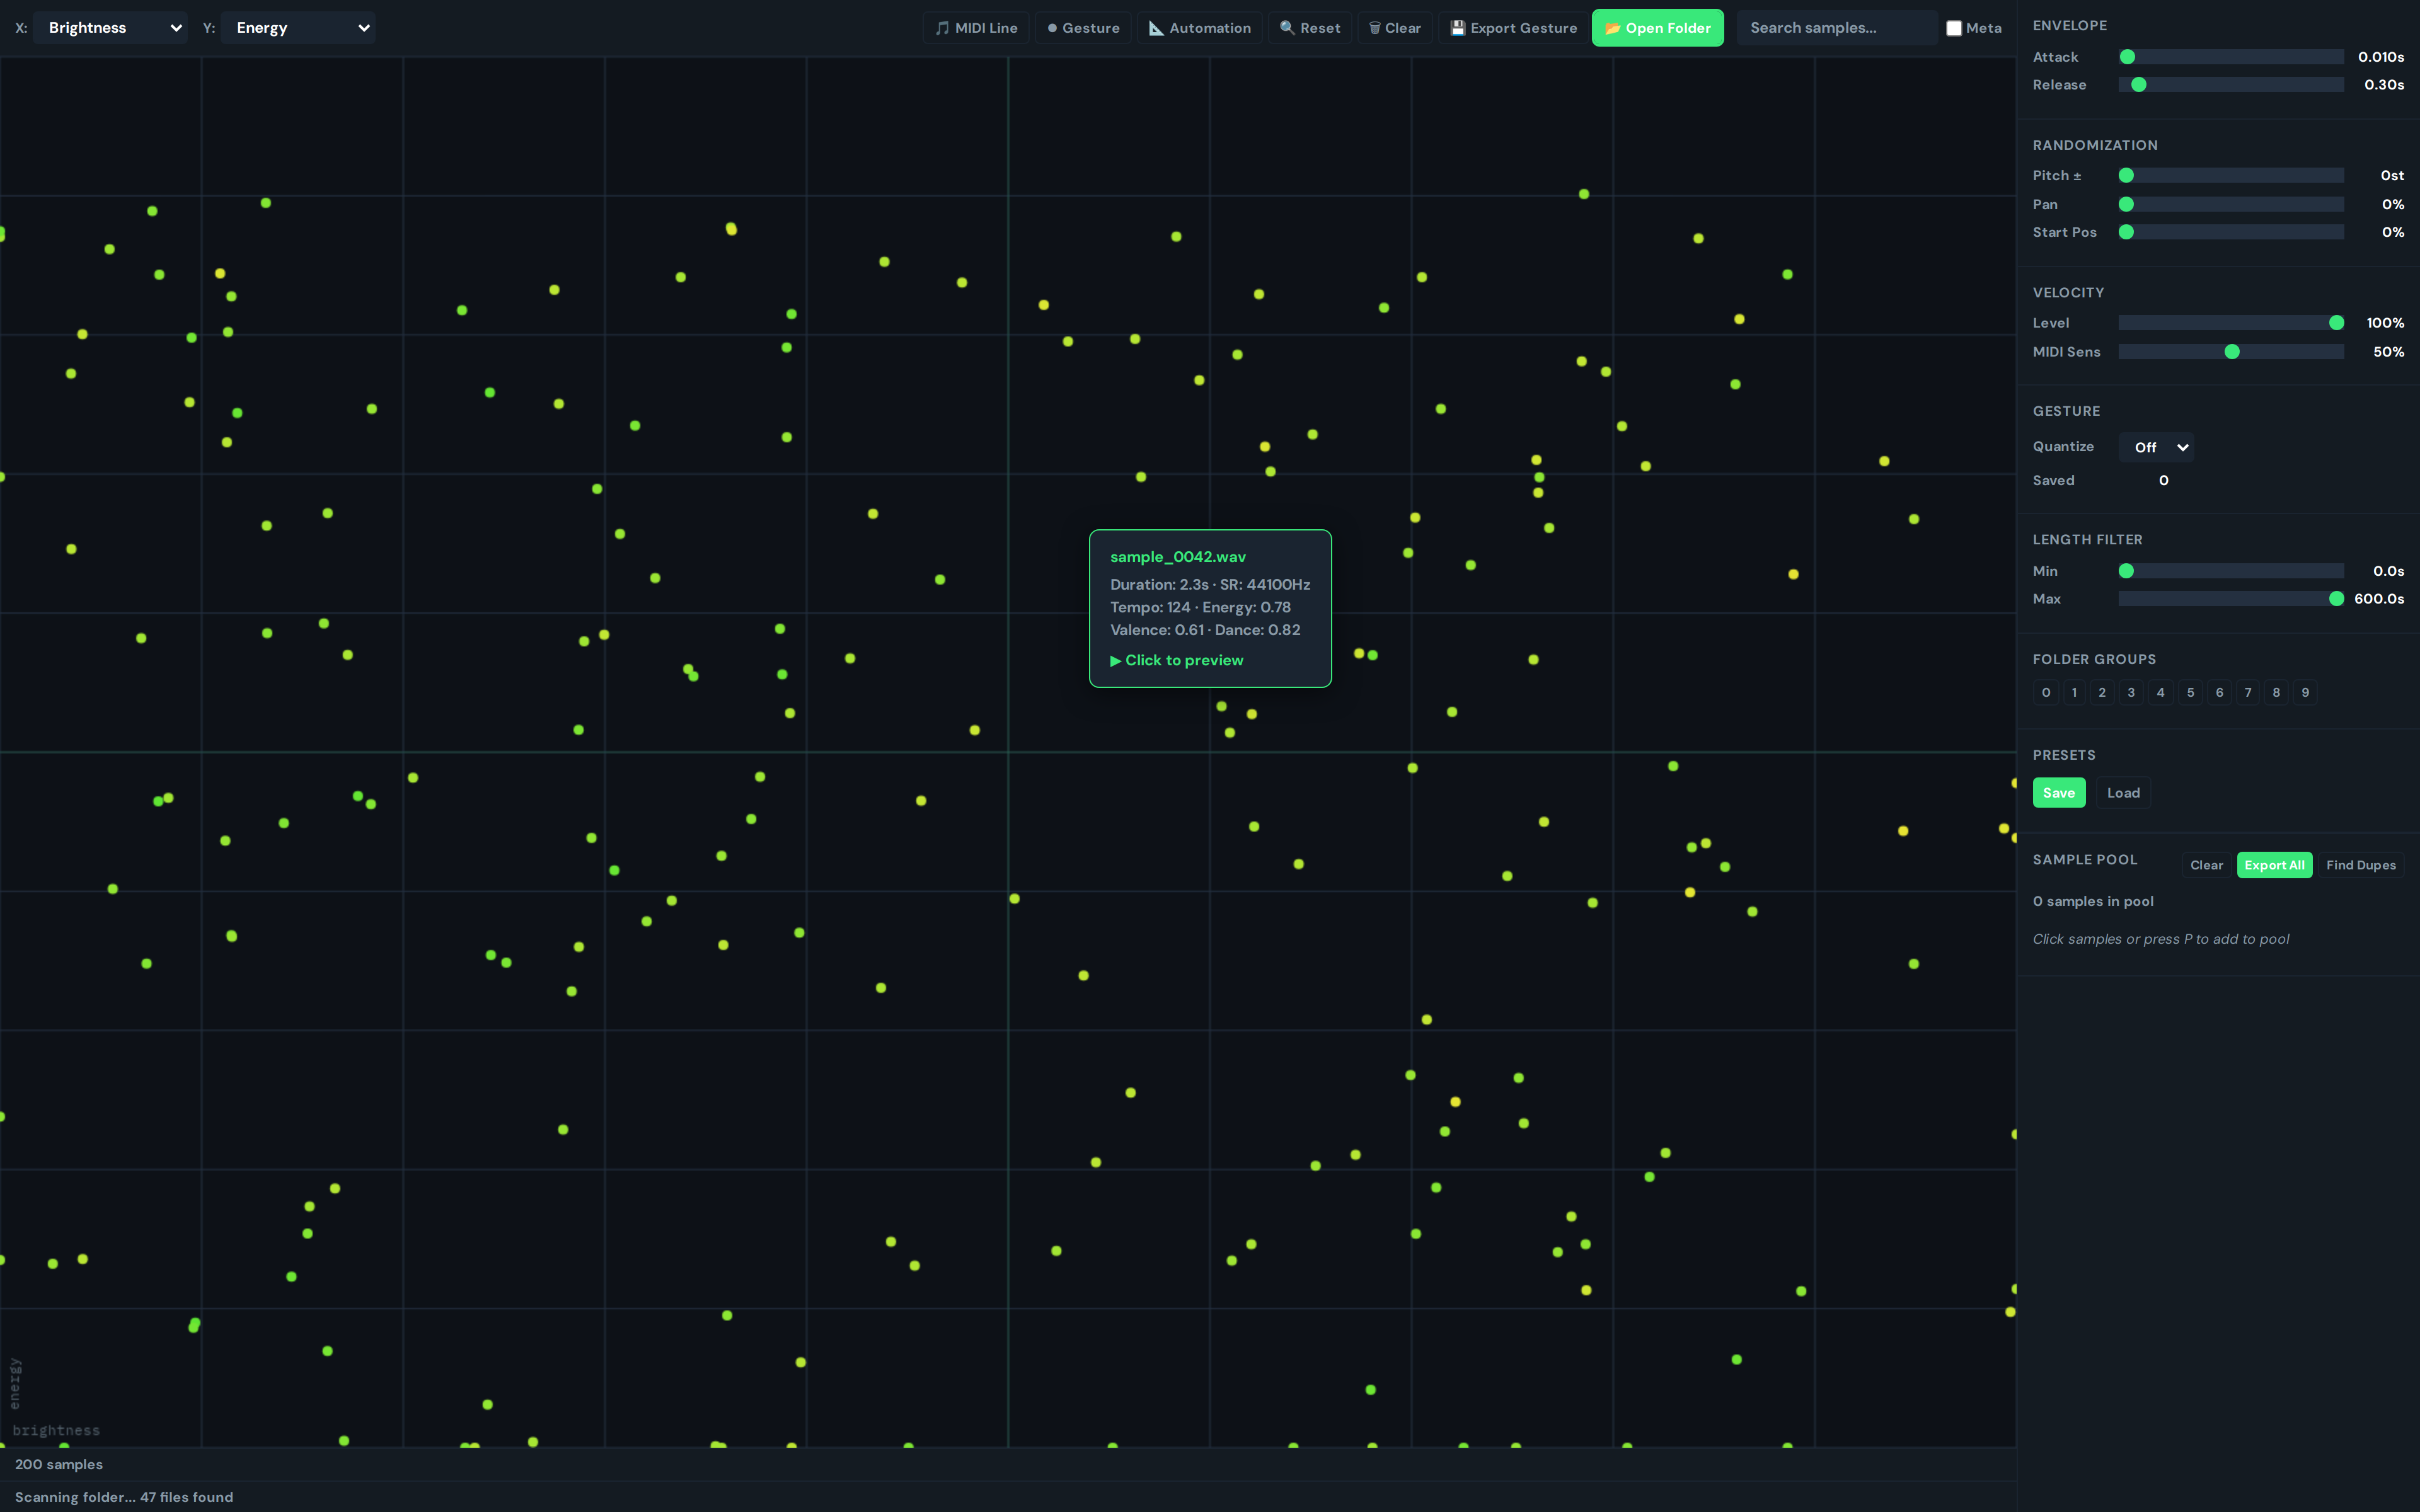Click the 'Click to preview' tooltip link
2420x1512 pixels.
coord(1177,660)
